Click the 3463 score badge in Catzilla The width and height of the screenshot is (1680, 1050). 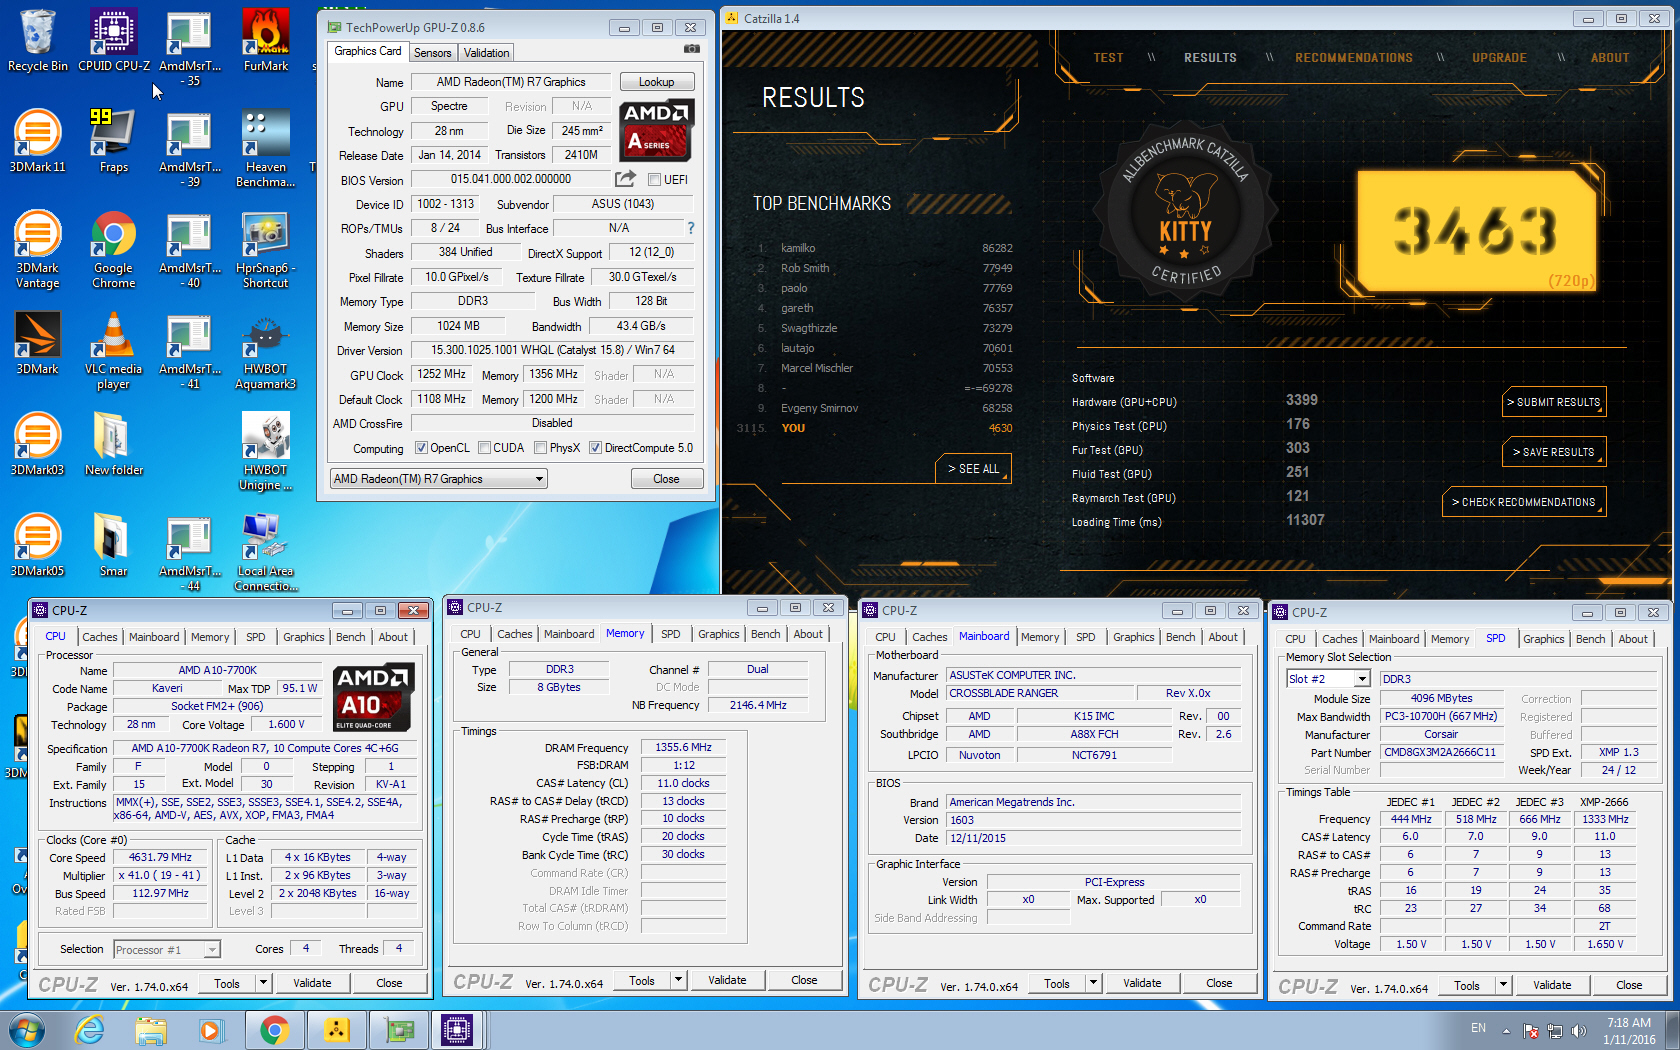click(x=1477, y=231)
